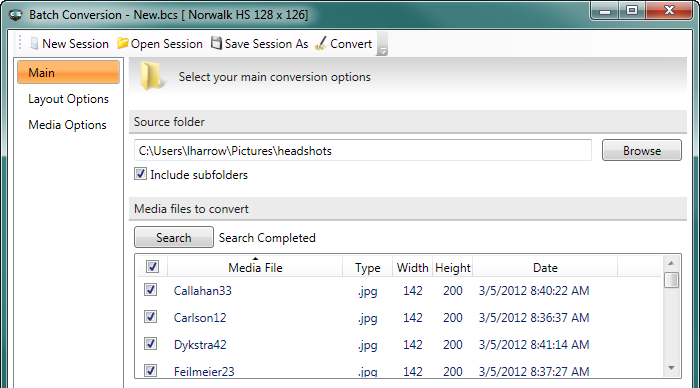Maximize the Batch Conversion window
Screen dimensions: 700x388
click(x=632, y=11)
